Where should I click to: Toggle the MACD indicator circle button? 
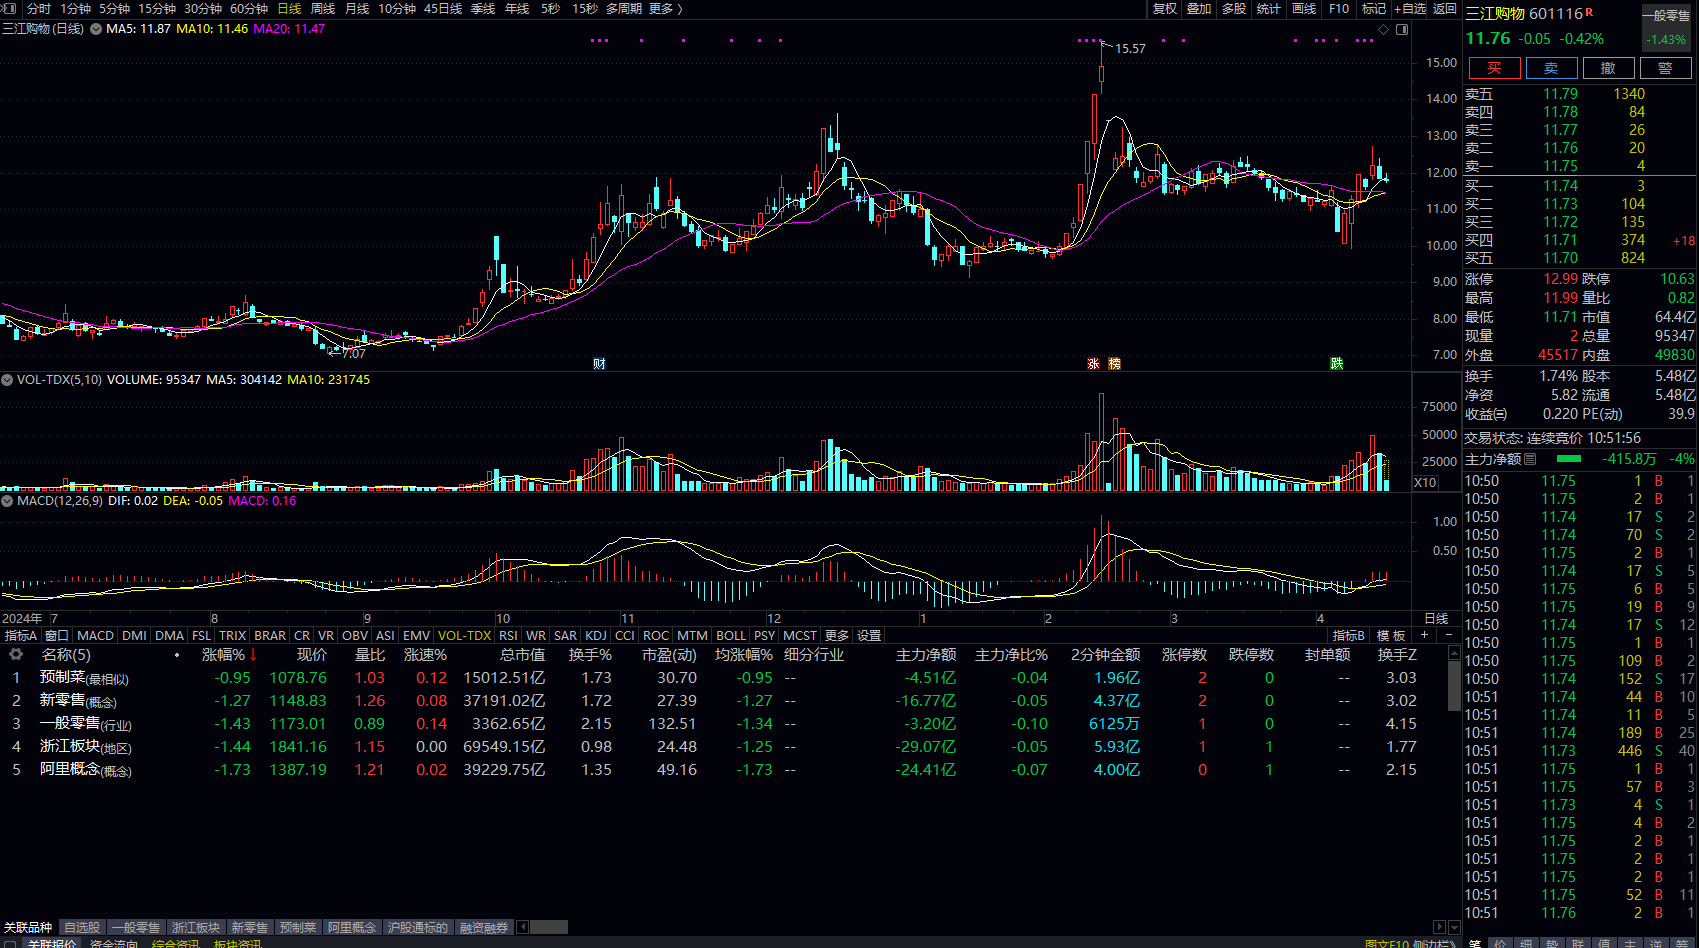pos(7,501)
